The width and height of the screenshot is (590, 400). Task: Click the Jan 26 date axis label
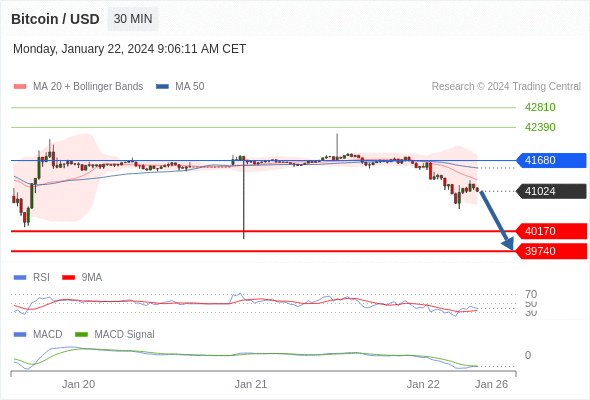[491, 385]
